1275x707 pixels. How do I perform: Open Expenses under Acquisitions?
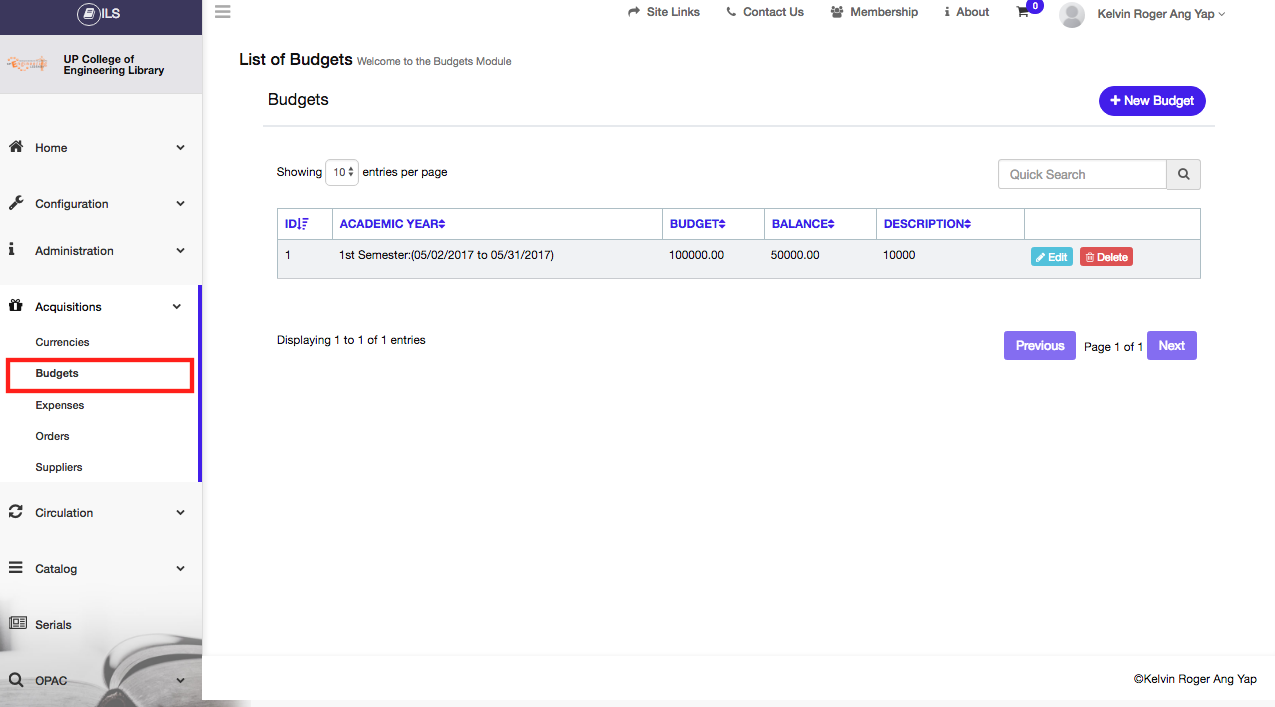pos(60,405)
